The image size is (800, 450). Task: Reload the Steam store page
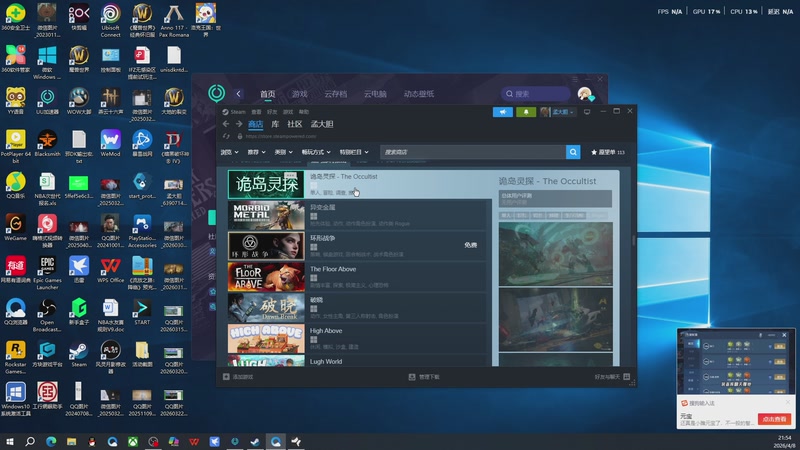(227, 136)
